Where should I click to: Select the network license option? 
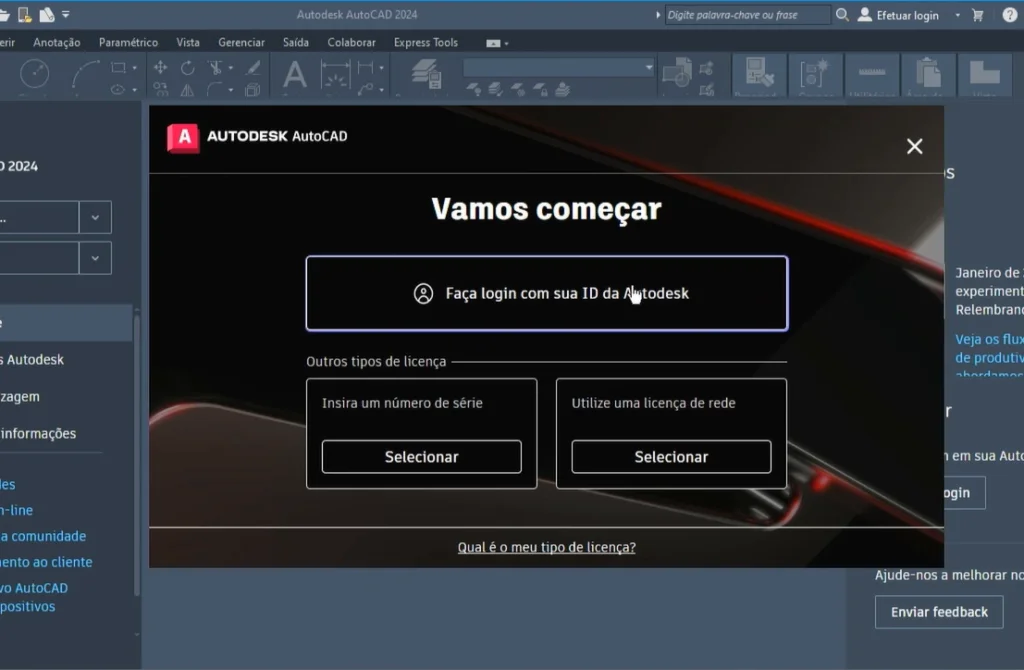click(671, 456)
